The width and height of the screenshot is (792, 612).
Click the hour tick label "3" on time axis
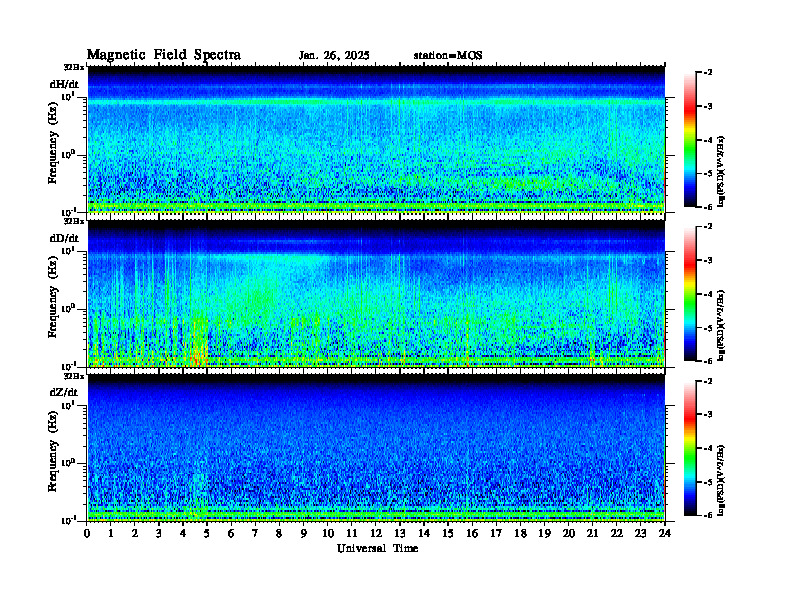(159, 533)
